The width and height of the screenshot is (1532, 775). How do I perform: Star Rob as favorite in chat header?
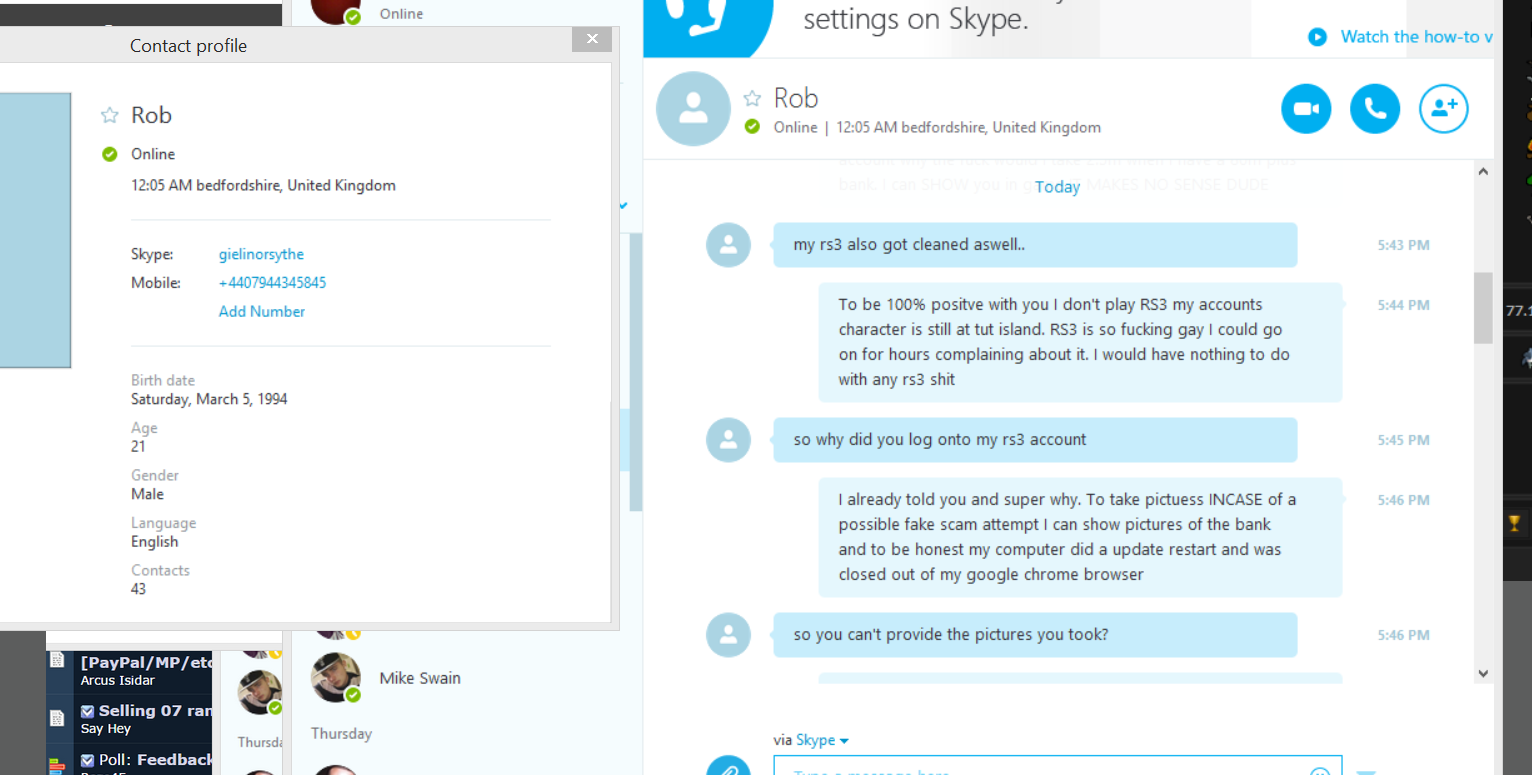(x=752, y=98)
